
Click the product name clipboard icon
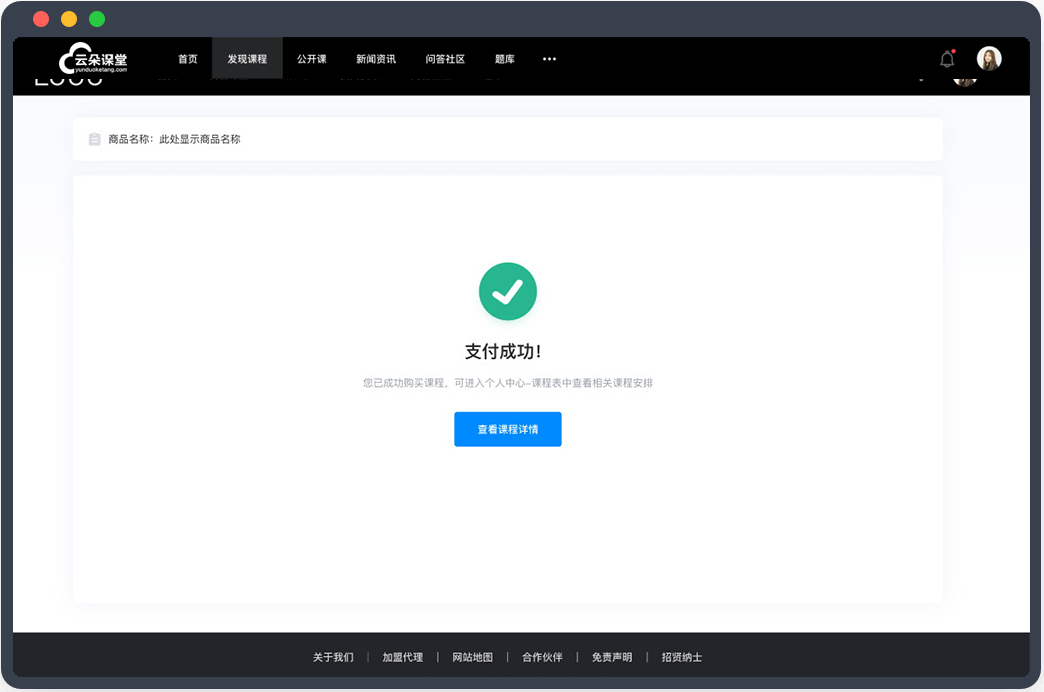click(95, 139)
